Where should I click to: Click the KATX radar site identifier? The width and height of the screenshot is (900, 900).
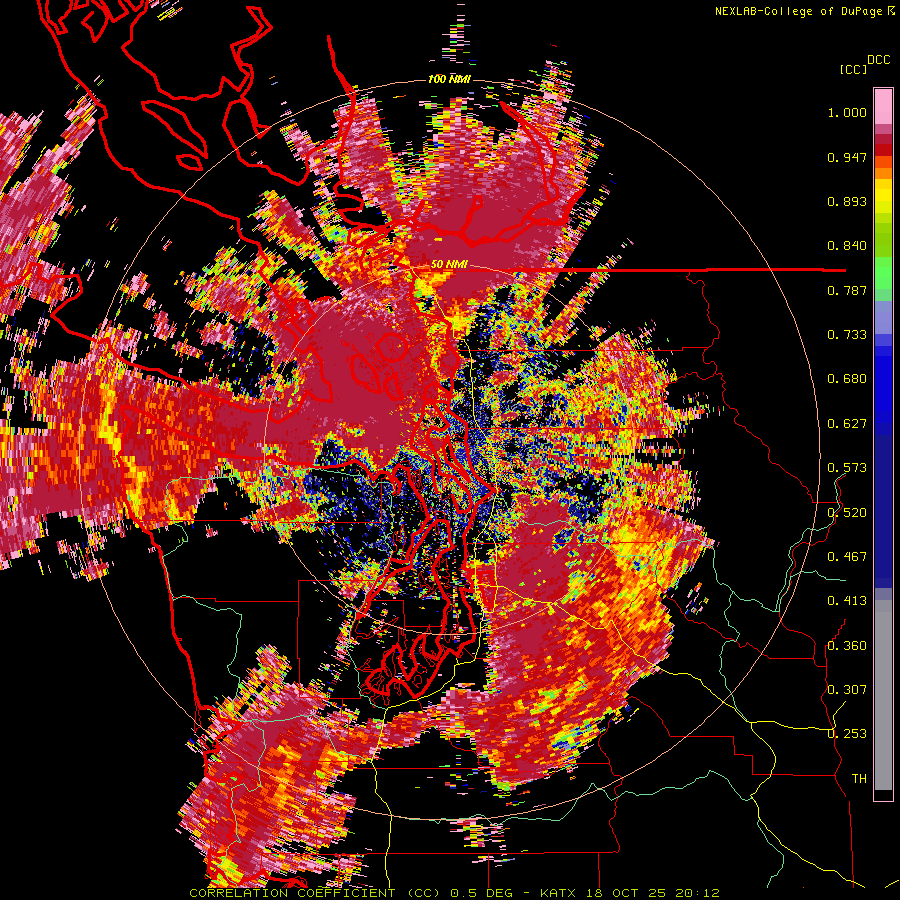[559, 893]
